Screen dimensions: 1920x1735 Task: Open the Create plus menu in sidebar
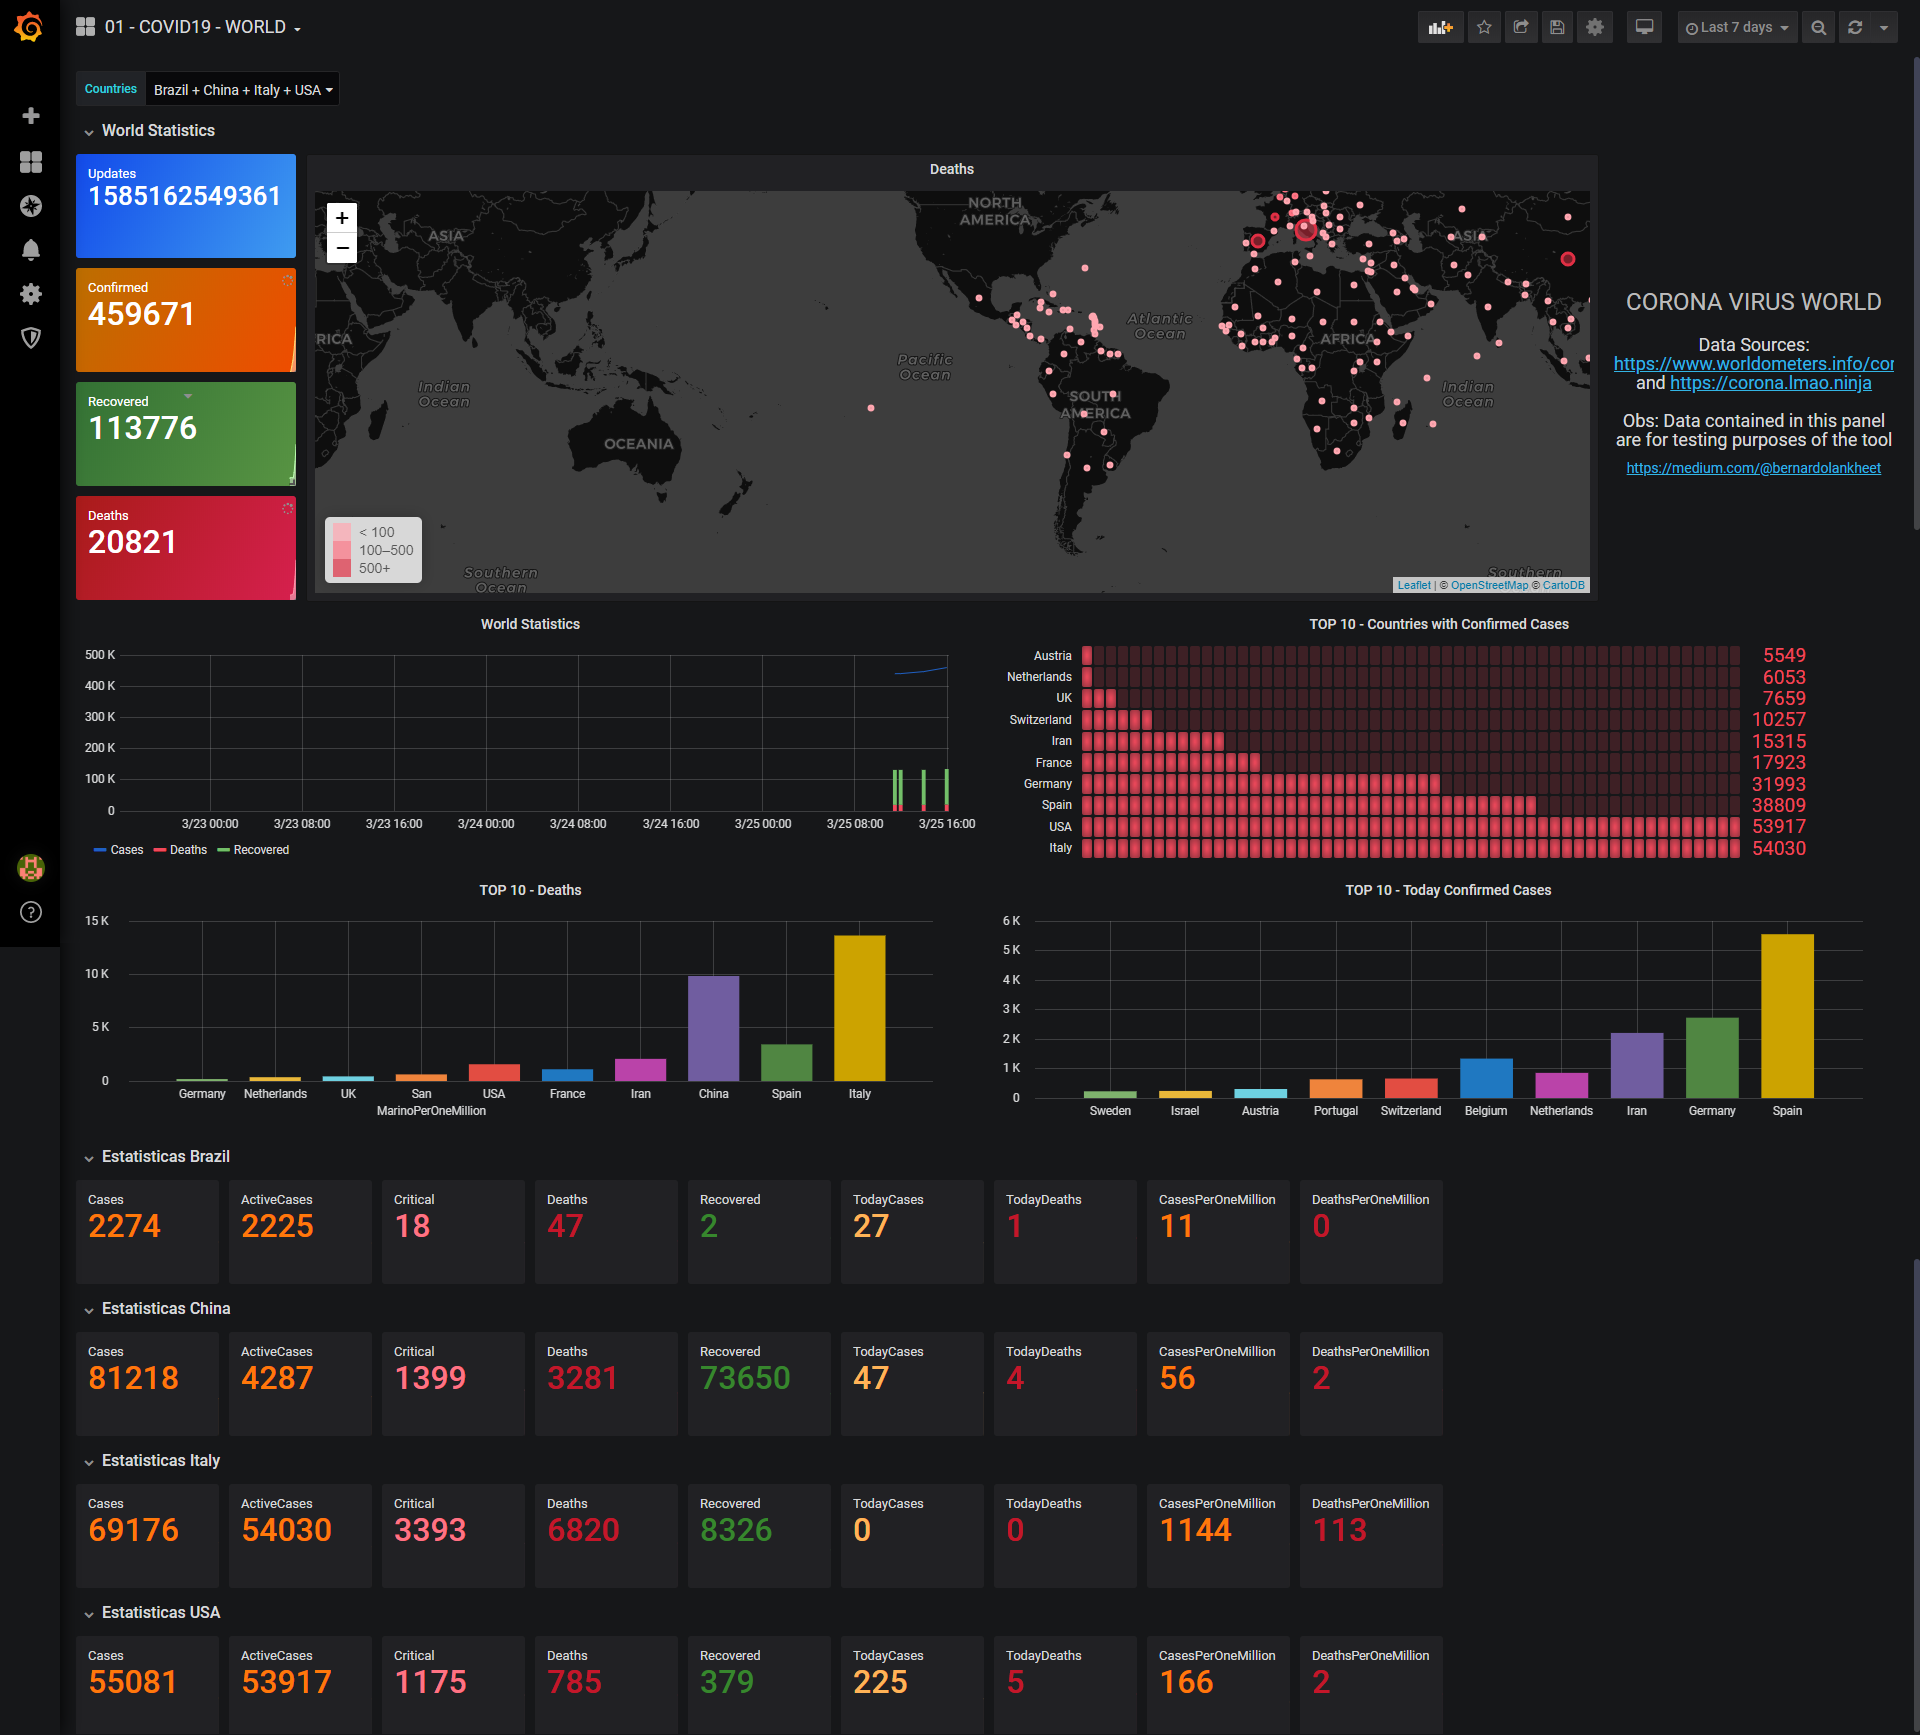[x=31, y=116]
